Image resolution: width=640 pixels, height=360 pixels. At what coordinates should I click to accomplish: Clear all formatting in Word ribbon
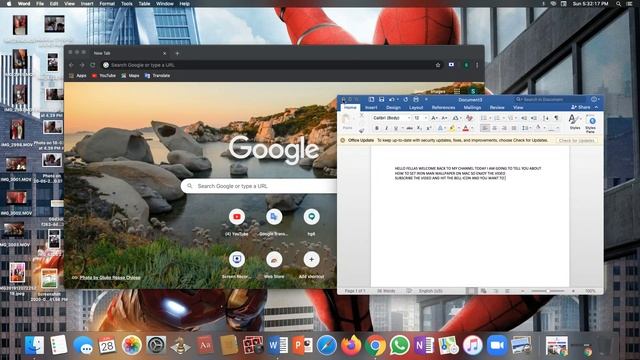click(x=469, y=118)
